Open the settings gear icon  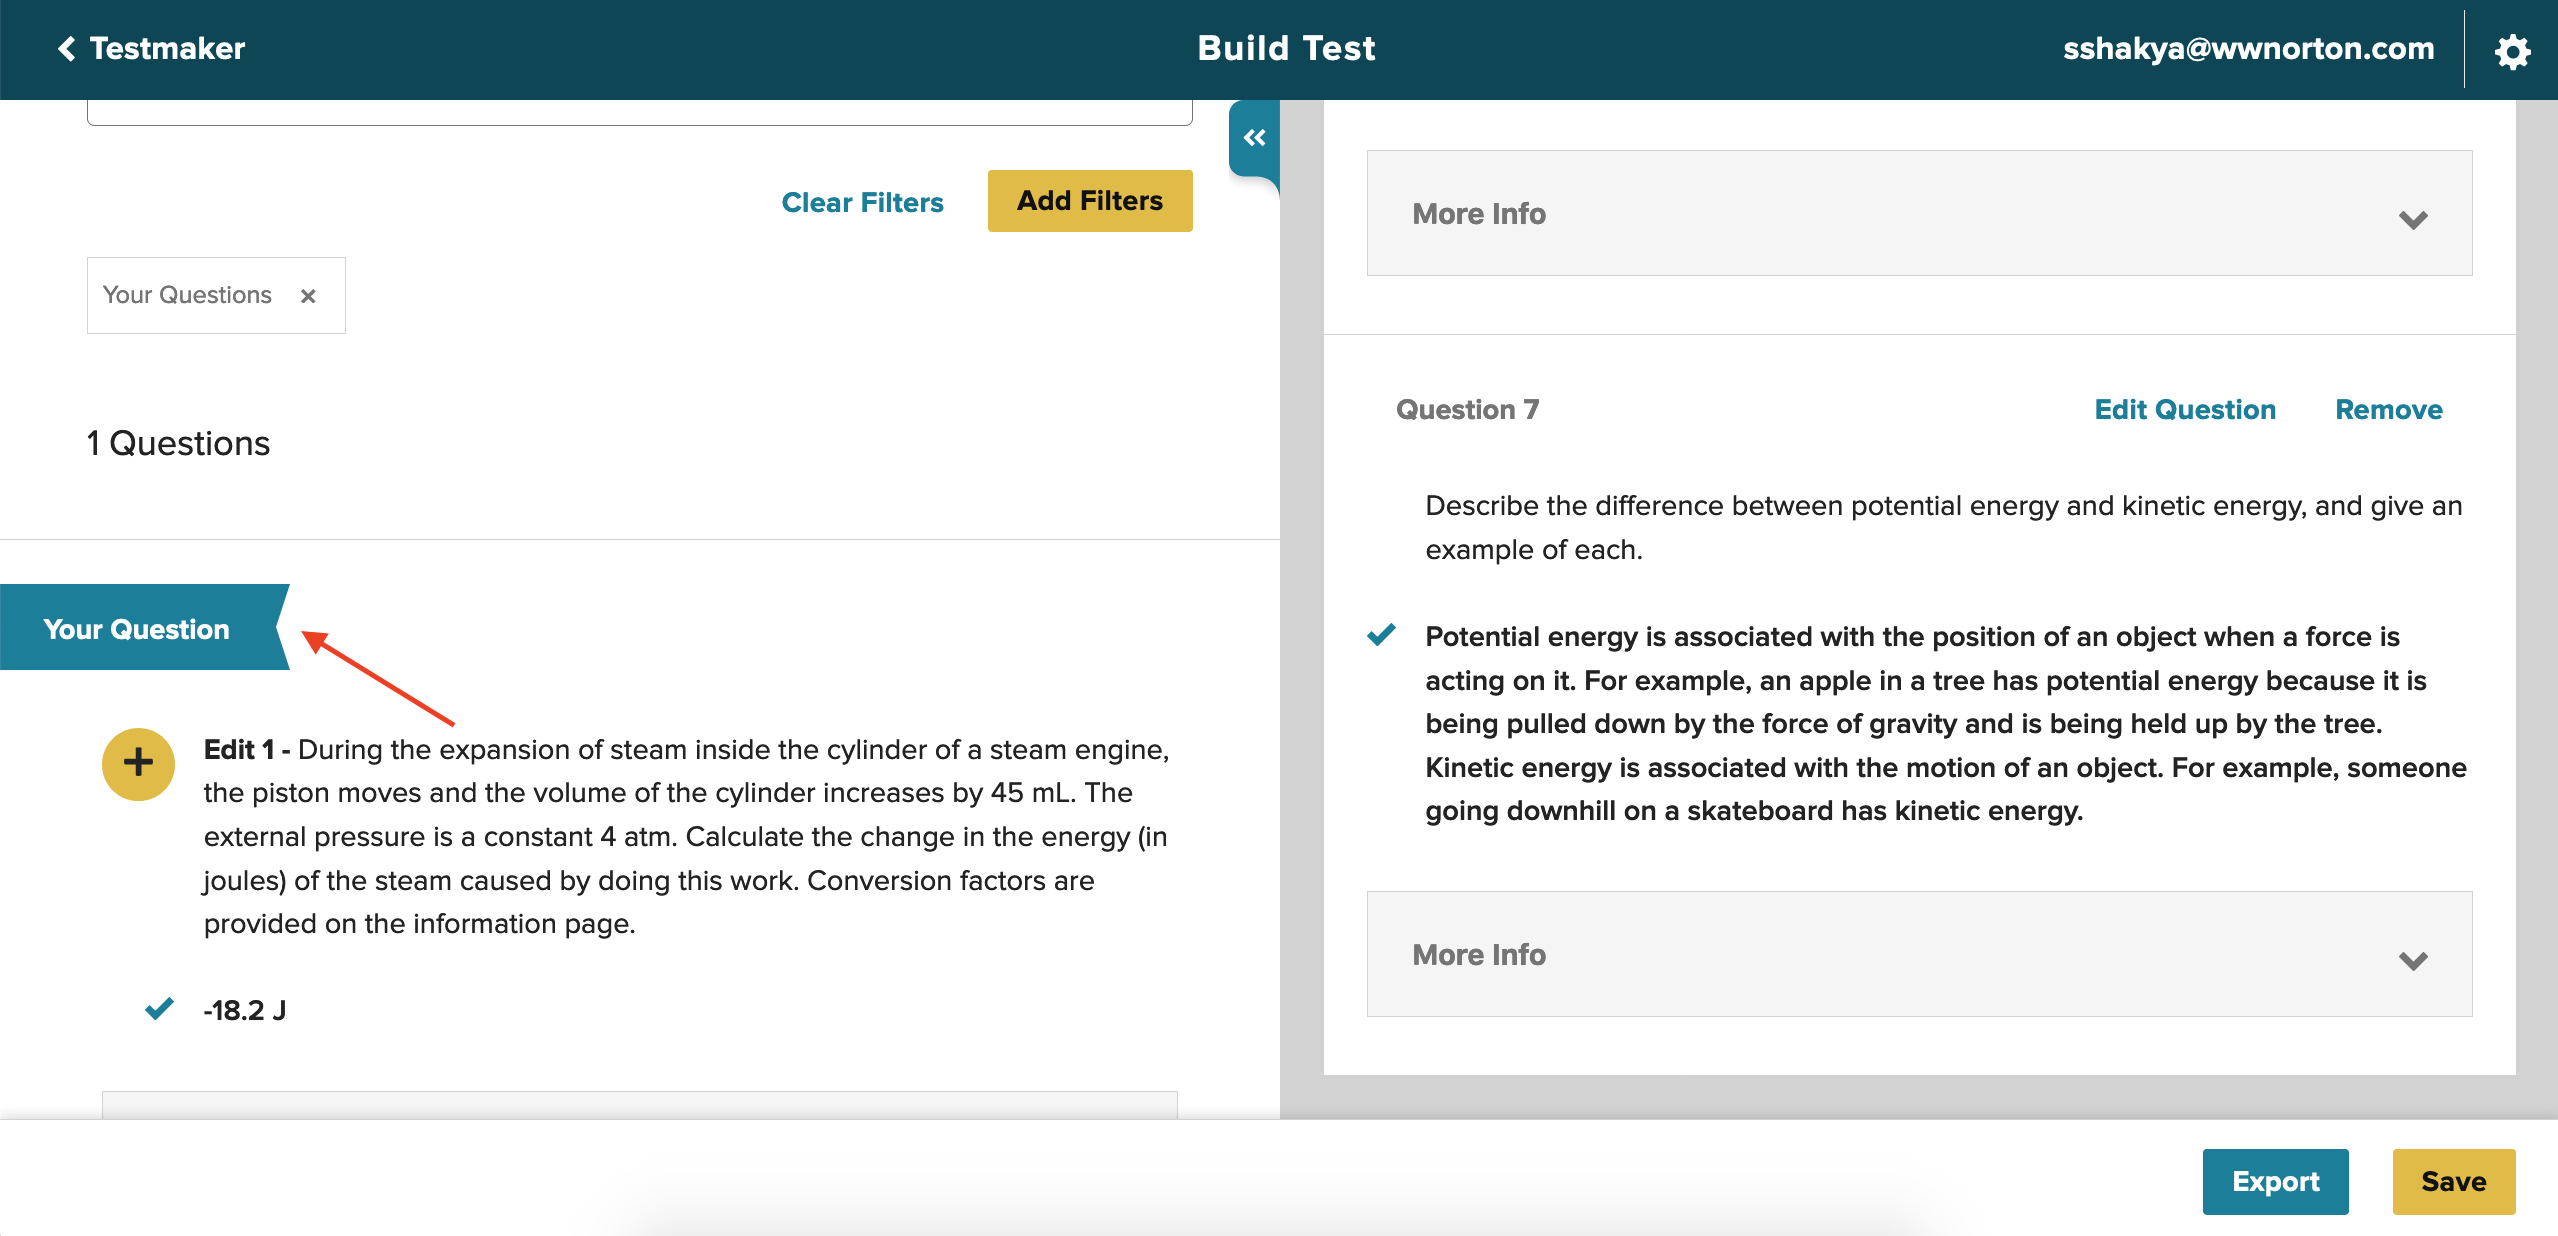pos(2511,51)
